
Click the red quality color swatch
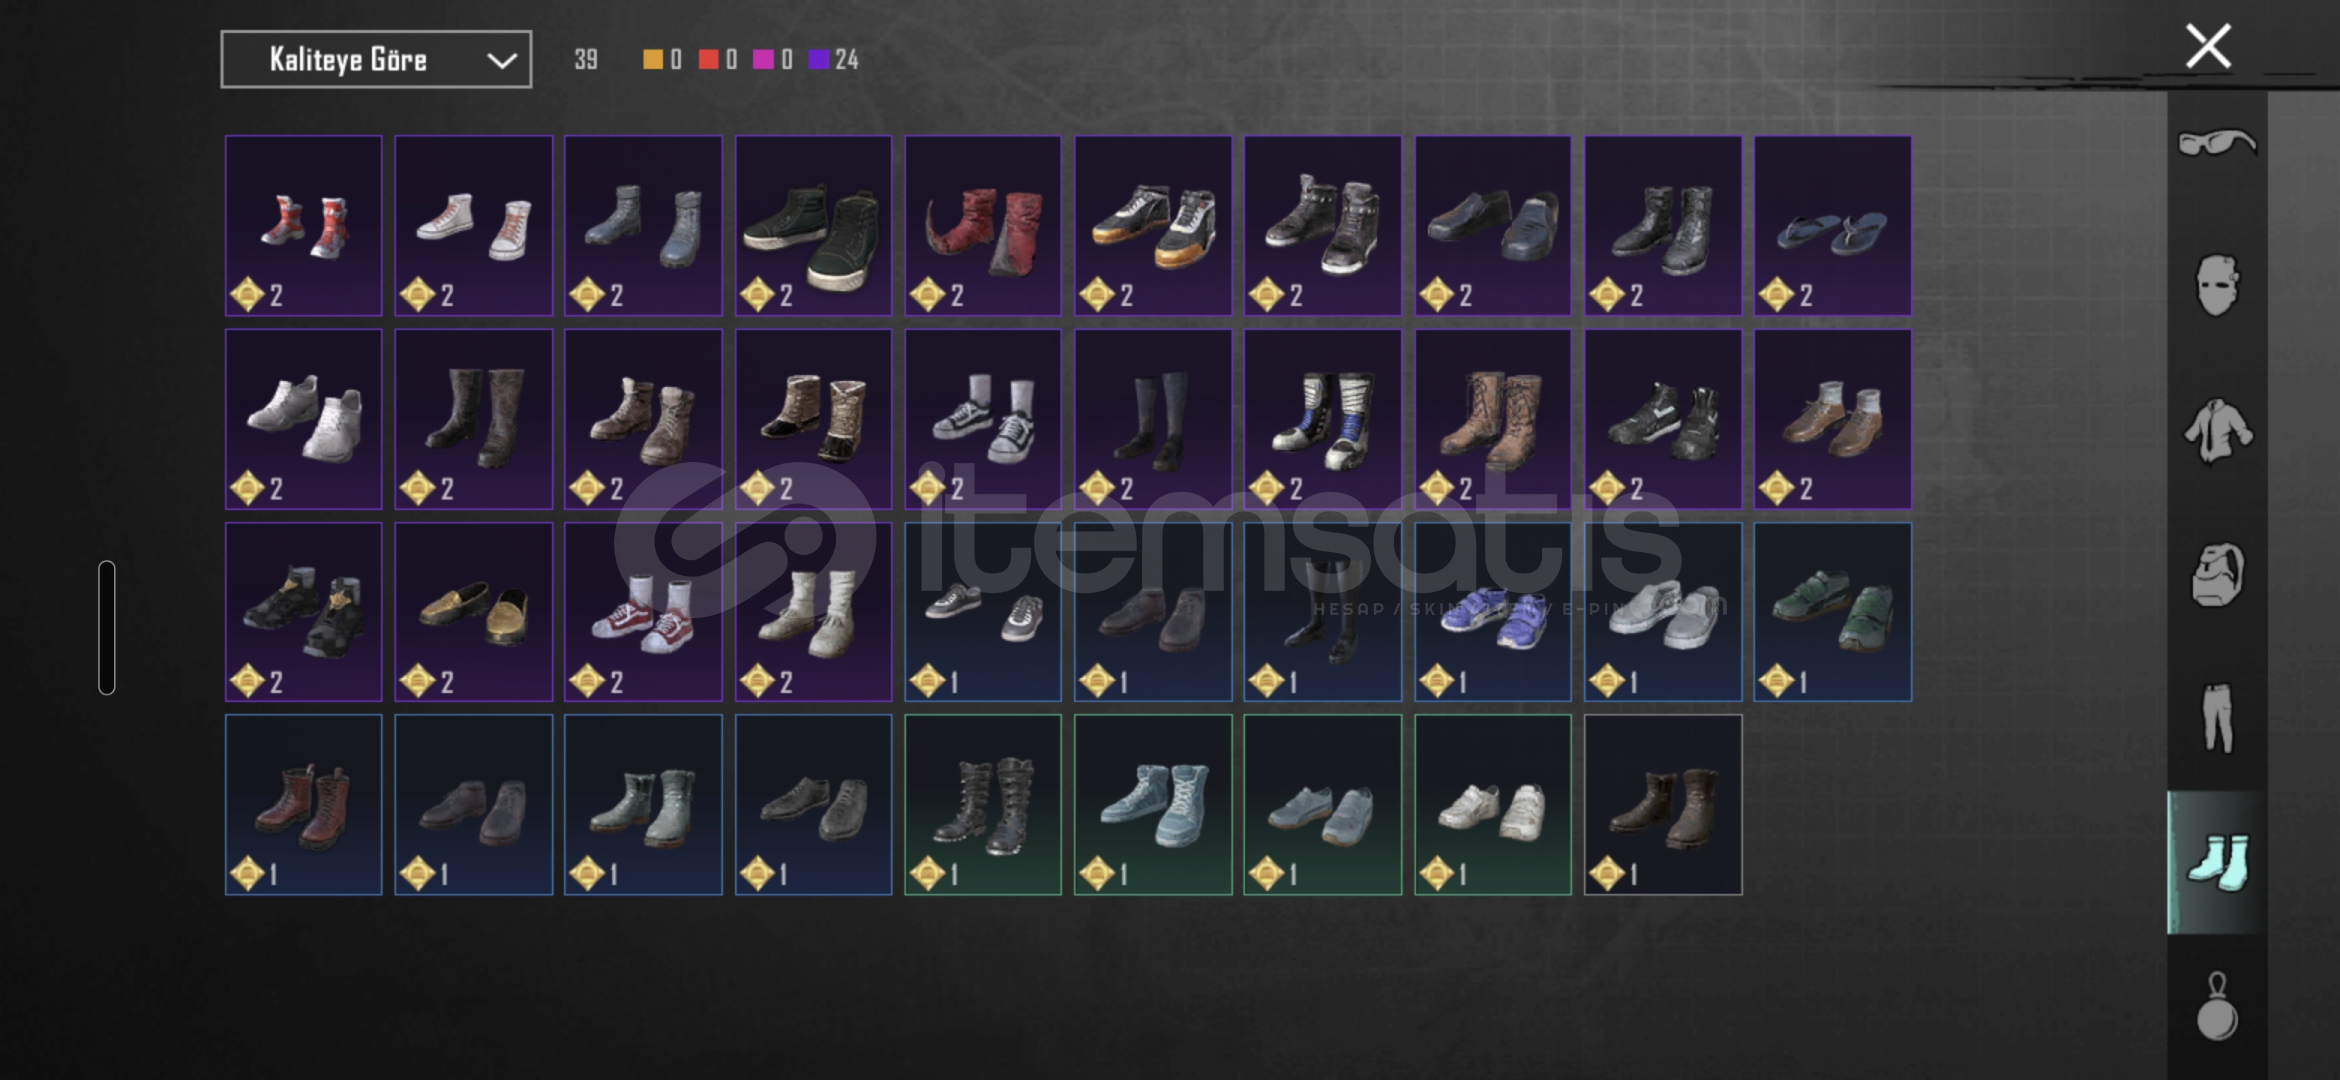pyautogui.click(x=708, y=60)
